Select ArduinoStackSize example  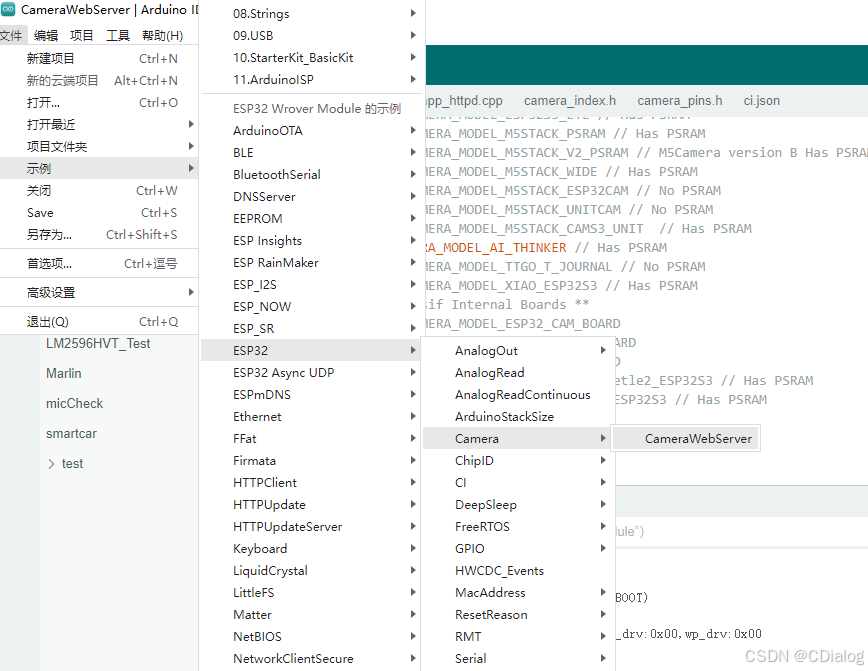tap(518, 416)
